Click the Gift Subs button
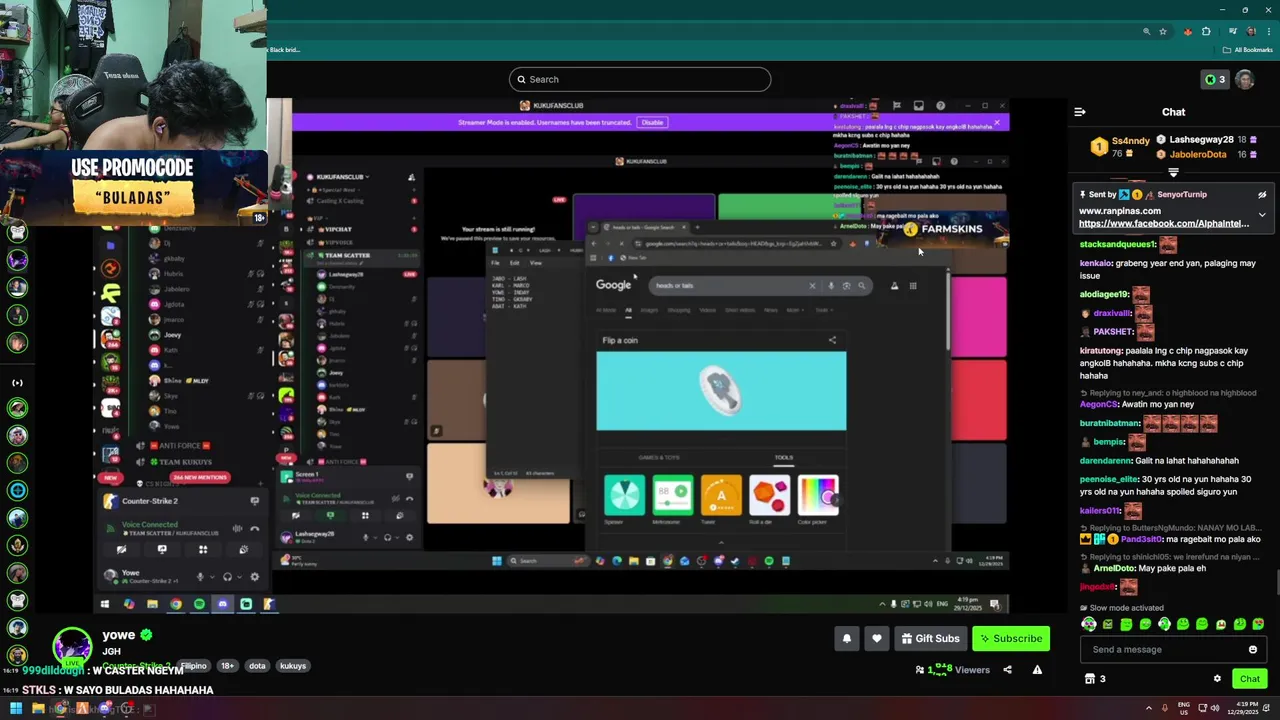Screen dimensions: 1280x720 click(x=929, y=639)
